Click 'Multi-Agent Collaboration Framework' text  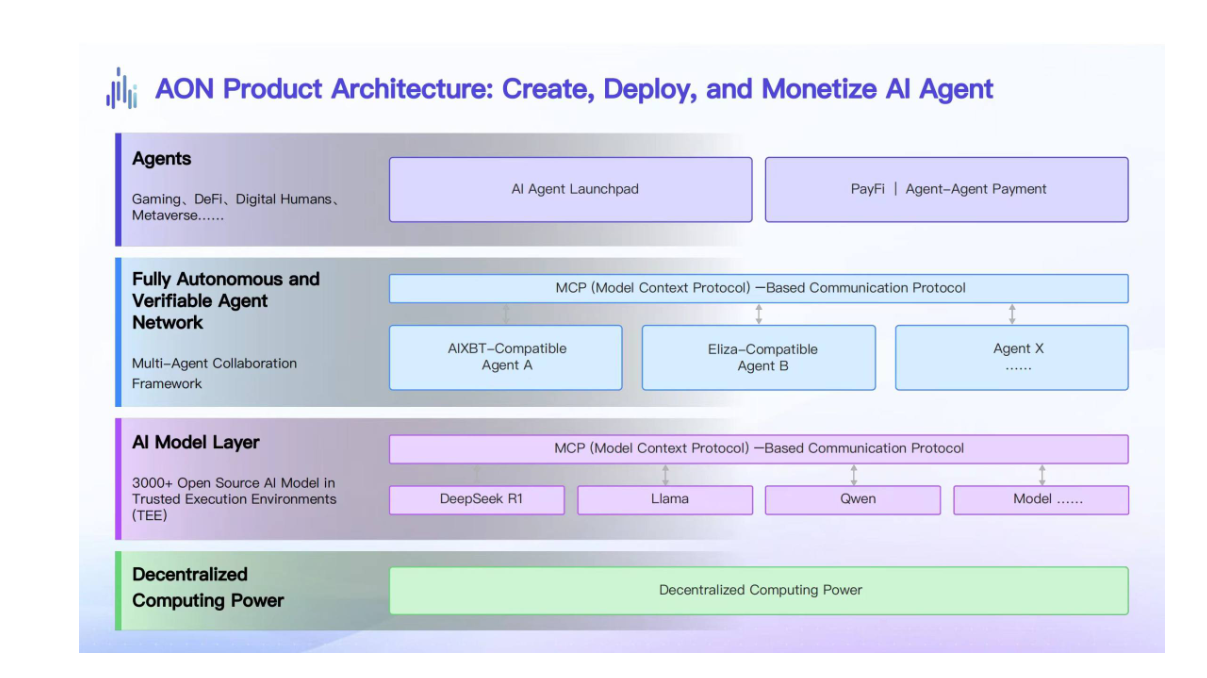(x=214, y=373)
